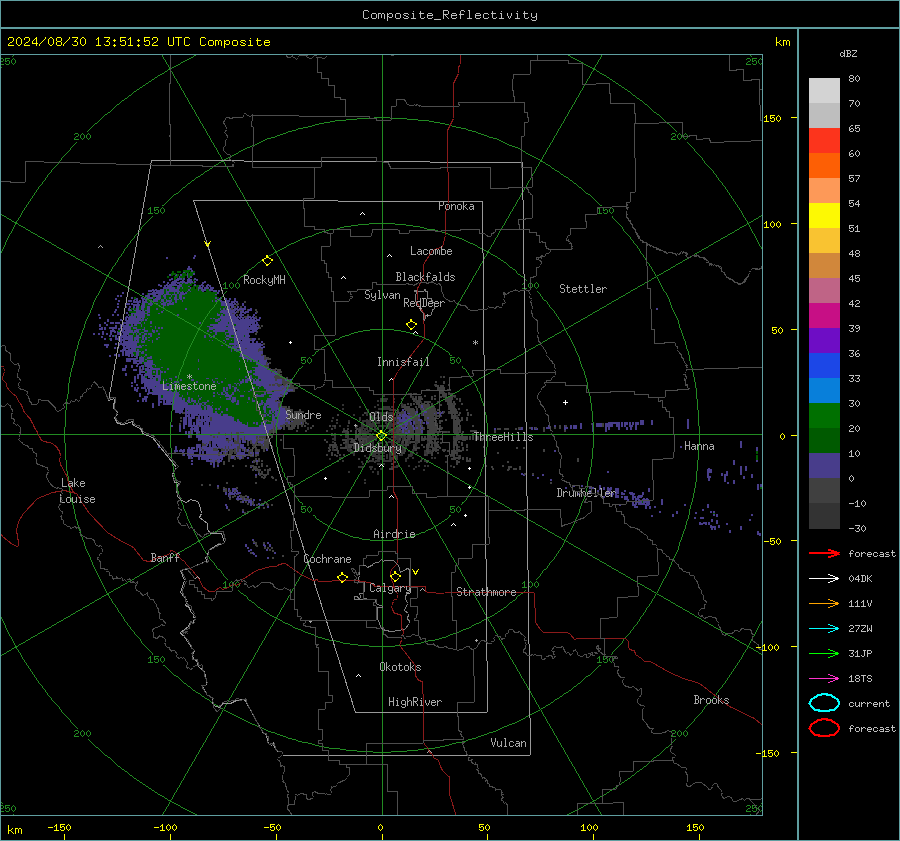Click the yellow diamond marker near Cochrane

pos(343,577)
